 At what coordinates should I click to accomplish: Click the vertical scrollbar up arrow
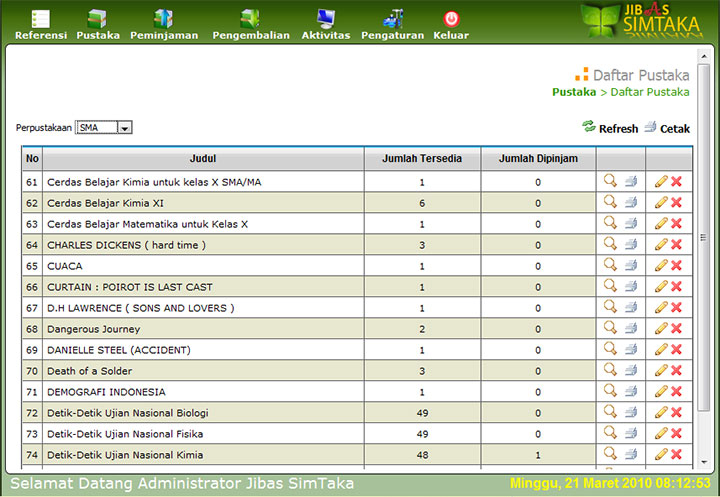pyautogui.click(x=703, y=56)
